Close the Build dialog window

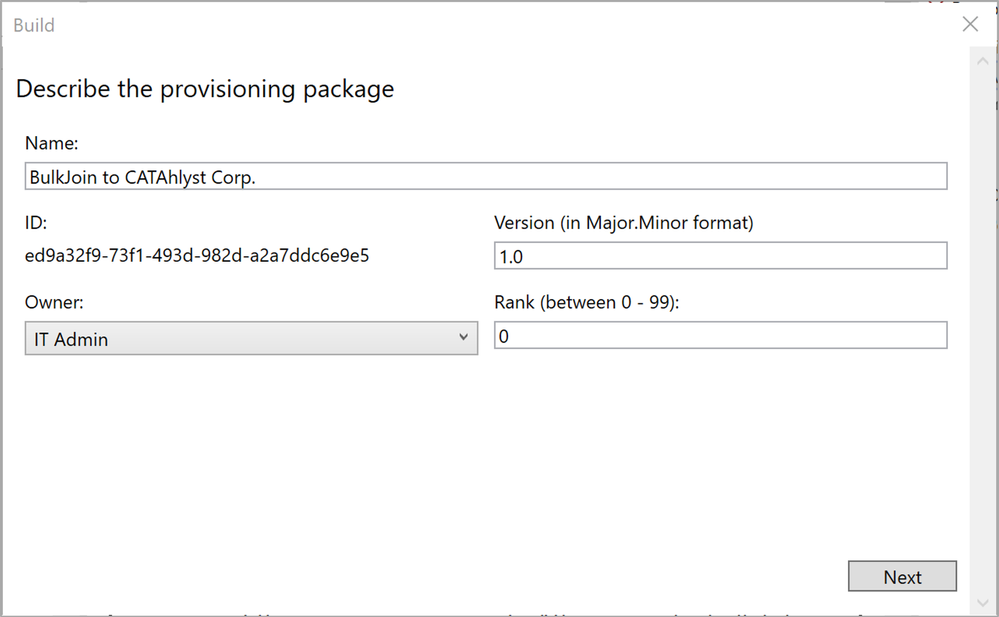click(970, 25)
